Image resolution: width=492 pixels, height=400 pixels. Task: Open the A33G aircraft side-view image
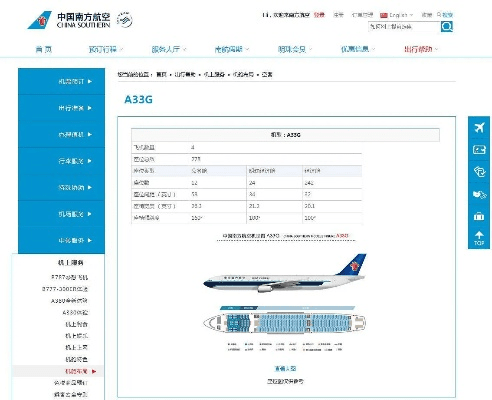(x=285, y=273)
